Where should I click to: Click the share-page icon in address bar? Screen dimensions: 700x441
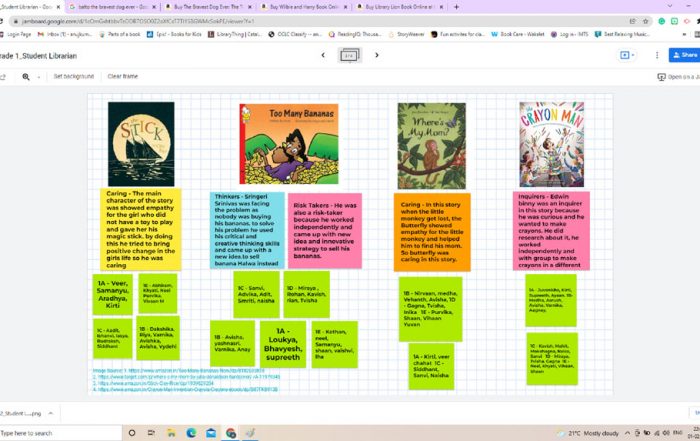pyautogui.click(x=633, y=21)
